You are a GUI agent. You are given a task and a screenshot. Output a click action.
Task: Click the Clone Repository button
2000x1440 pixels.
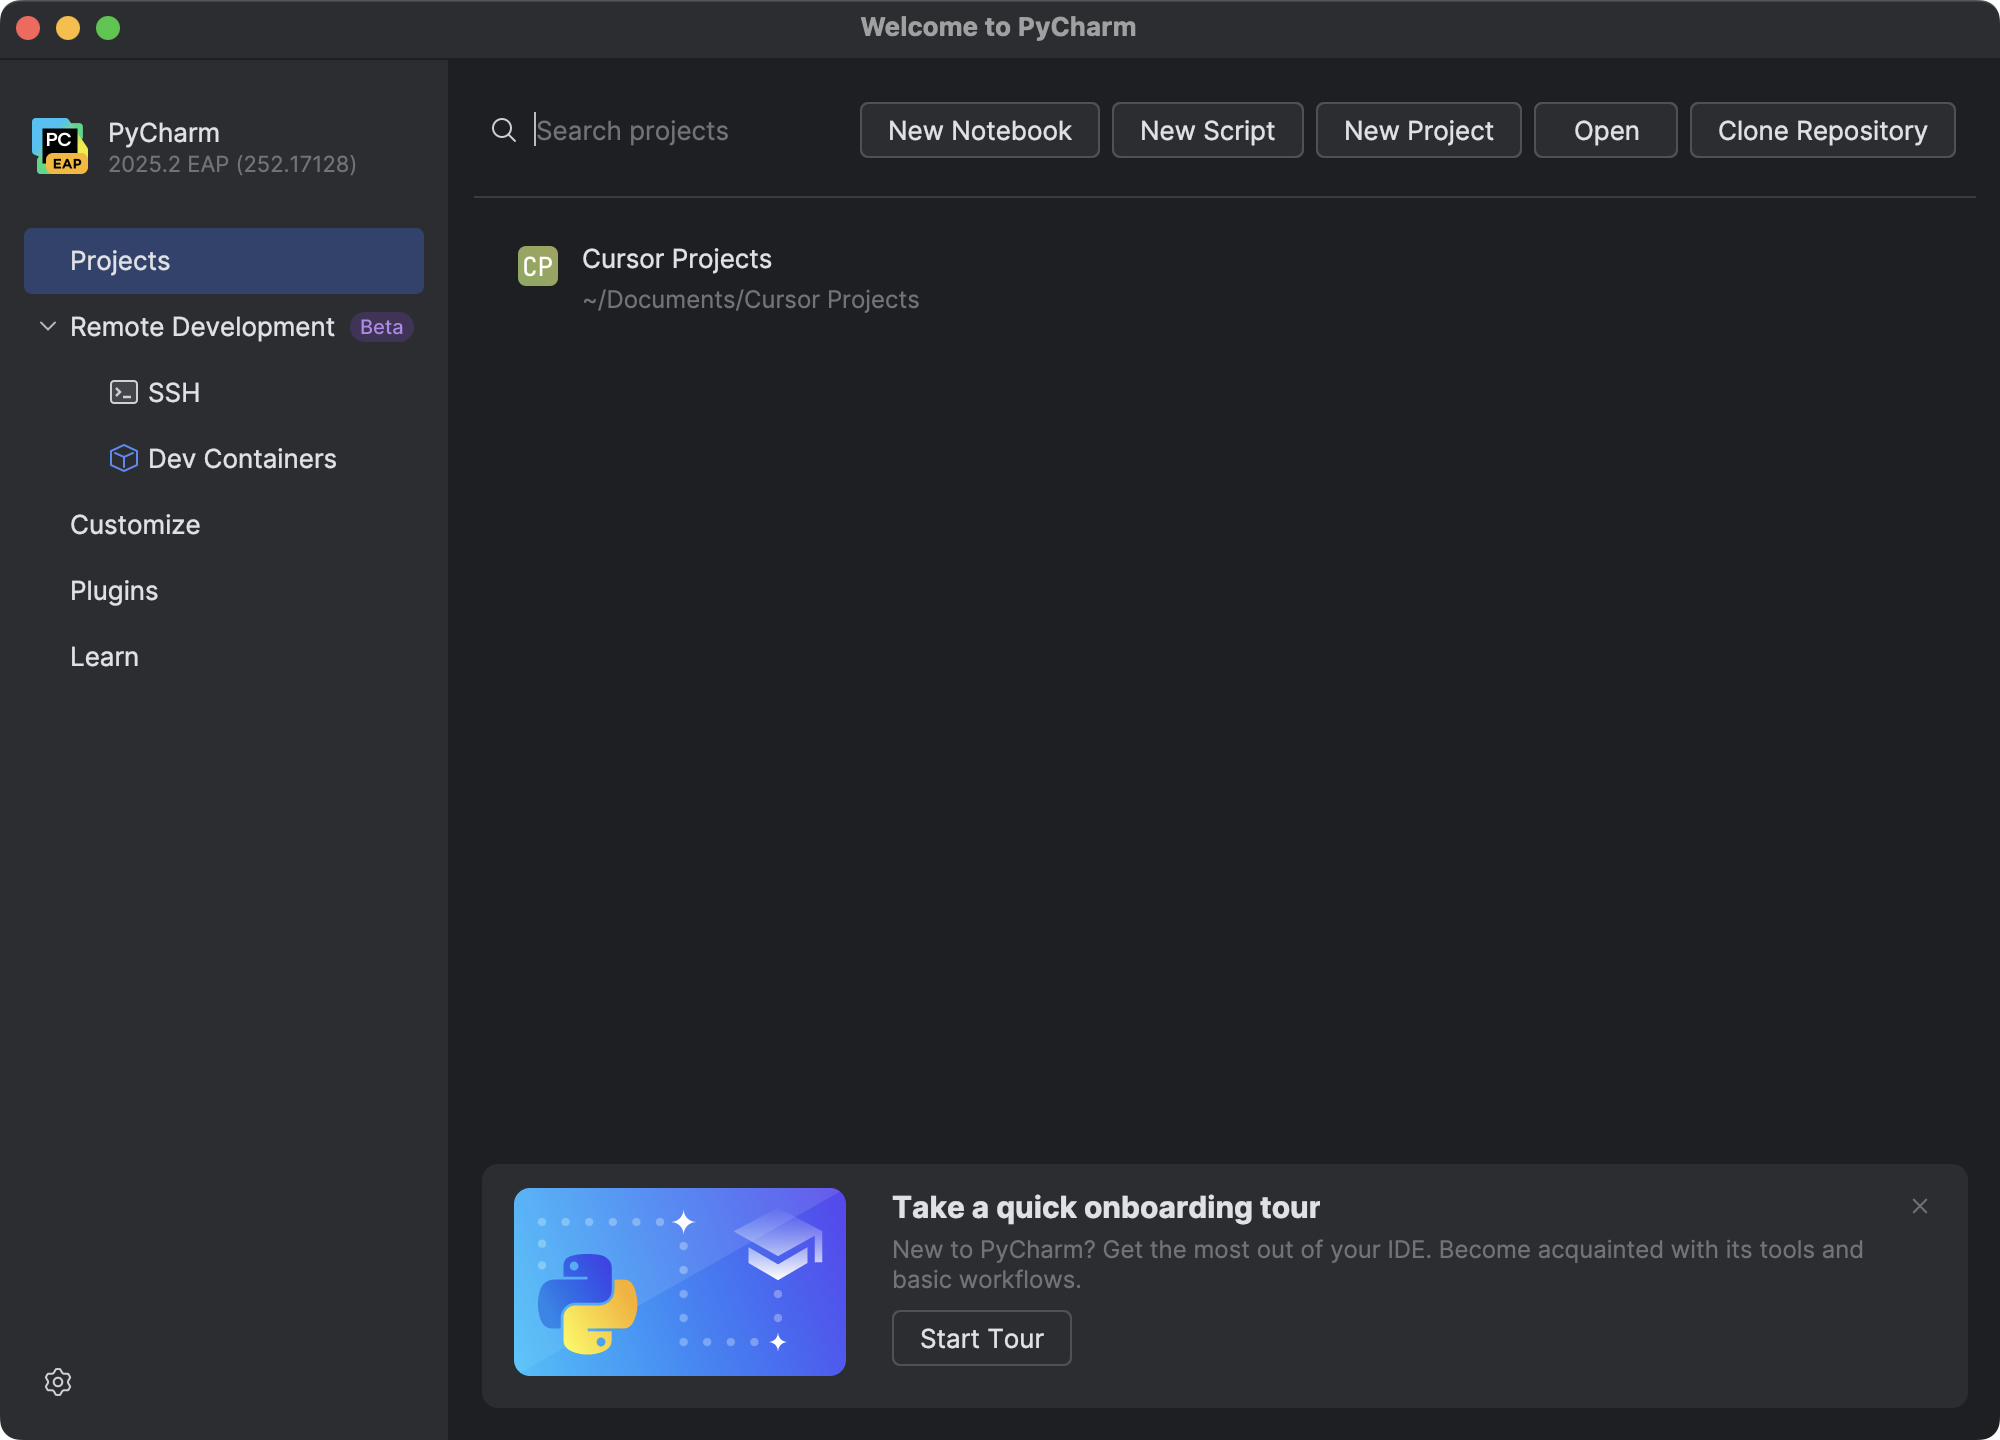pos(1822,130)
